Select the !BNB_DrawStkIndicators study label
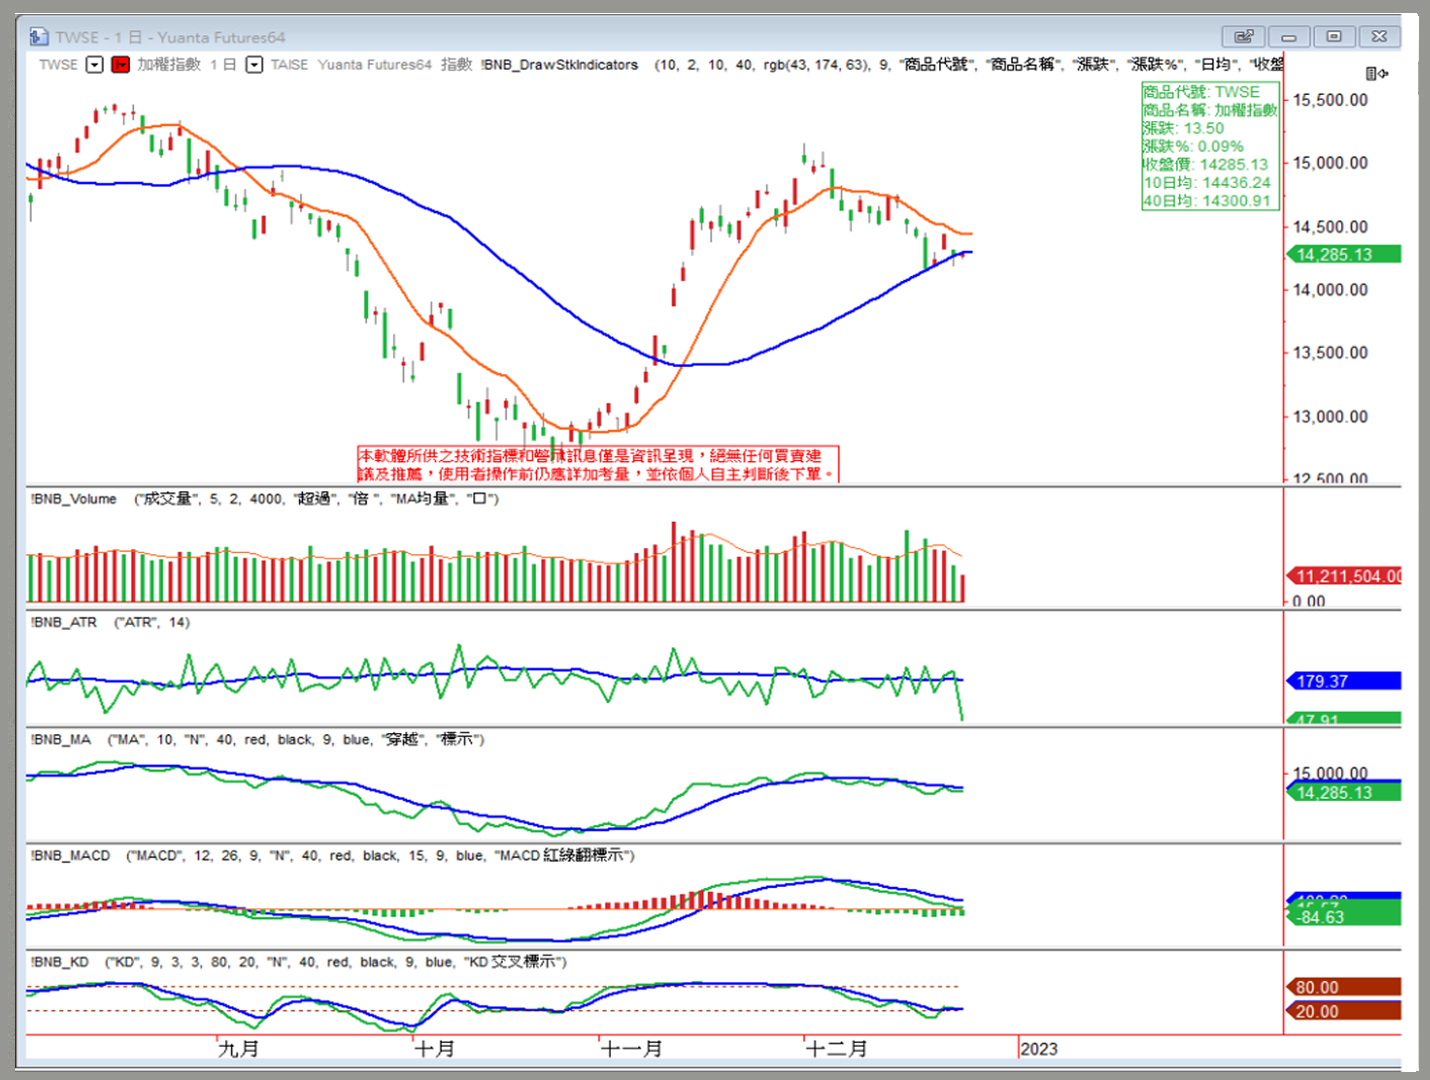Viewport: 1430px width, 1080px height. pos(559,65)
